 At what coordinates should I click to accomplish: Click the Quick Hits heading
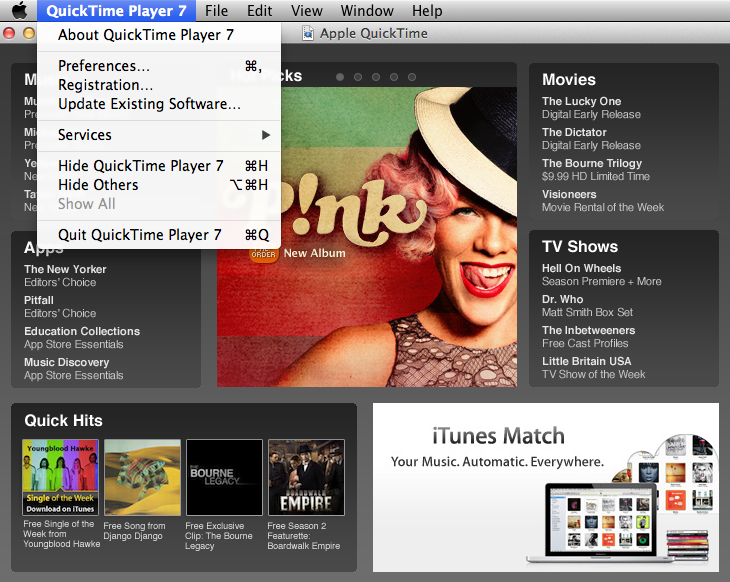click(63, 420)
